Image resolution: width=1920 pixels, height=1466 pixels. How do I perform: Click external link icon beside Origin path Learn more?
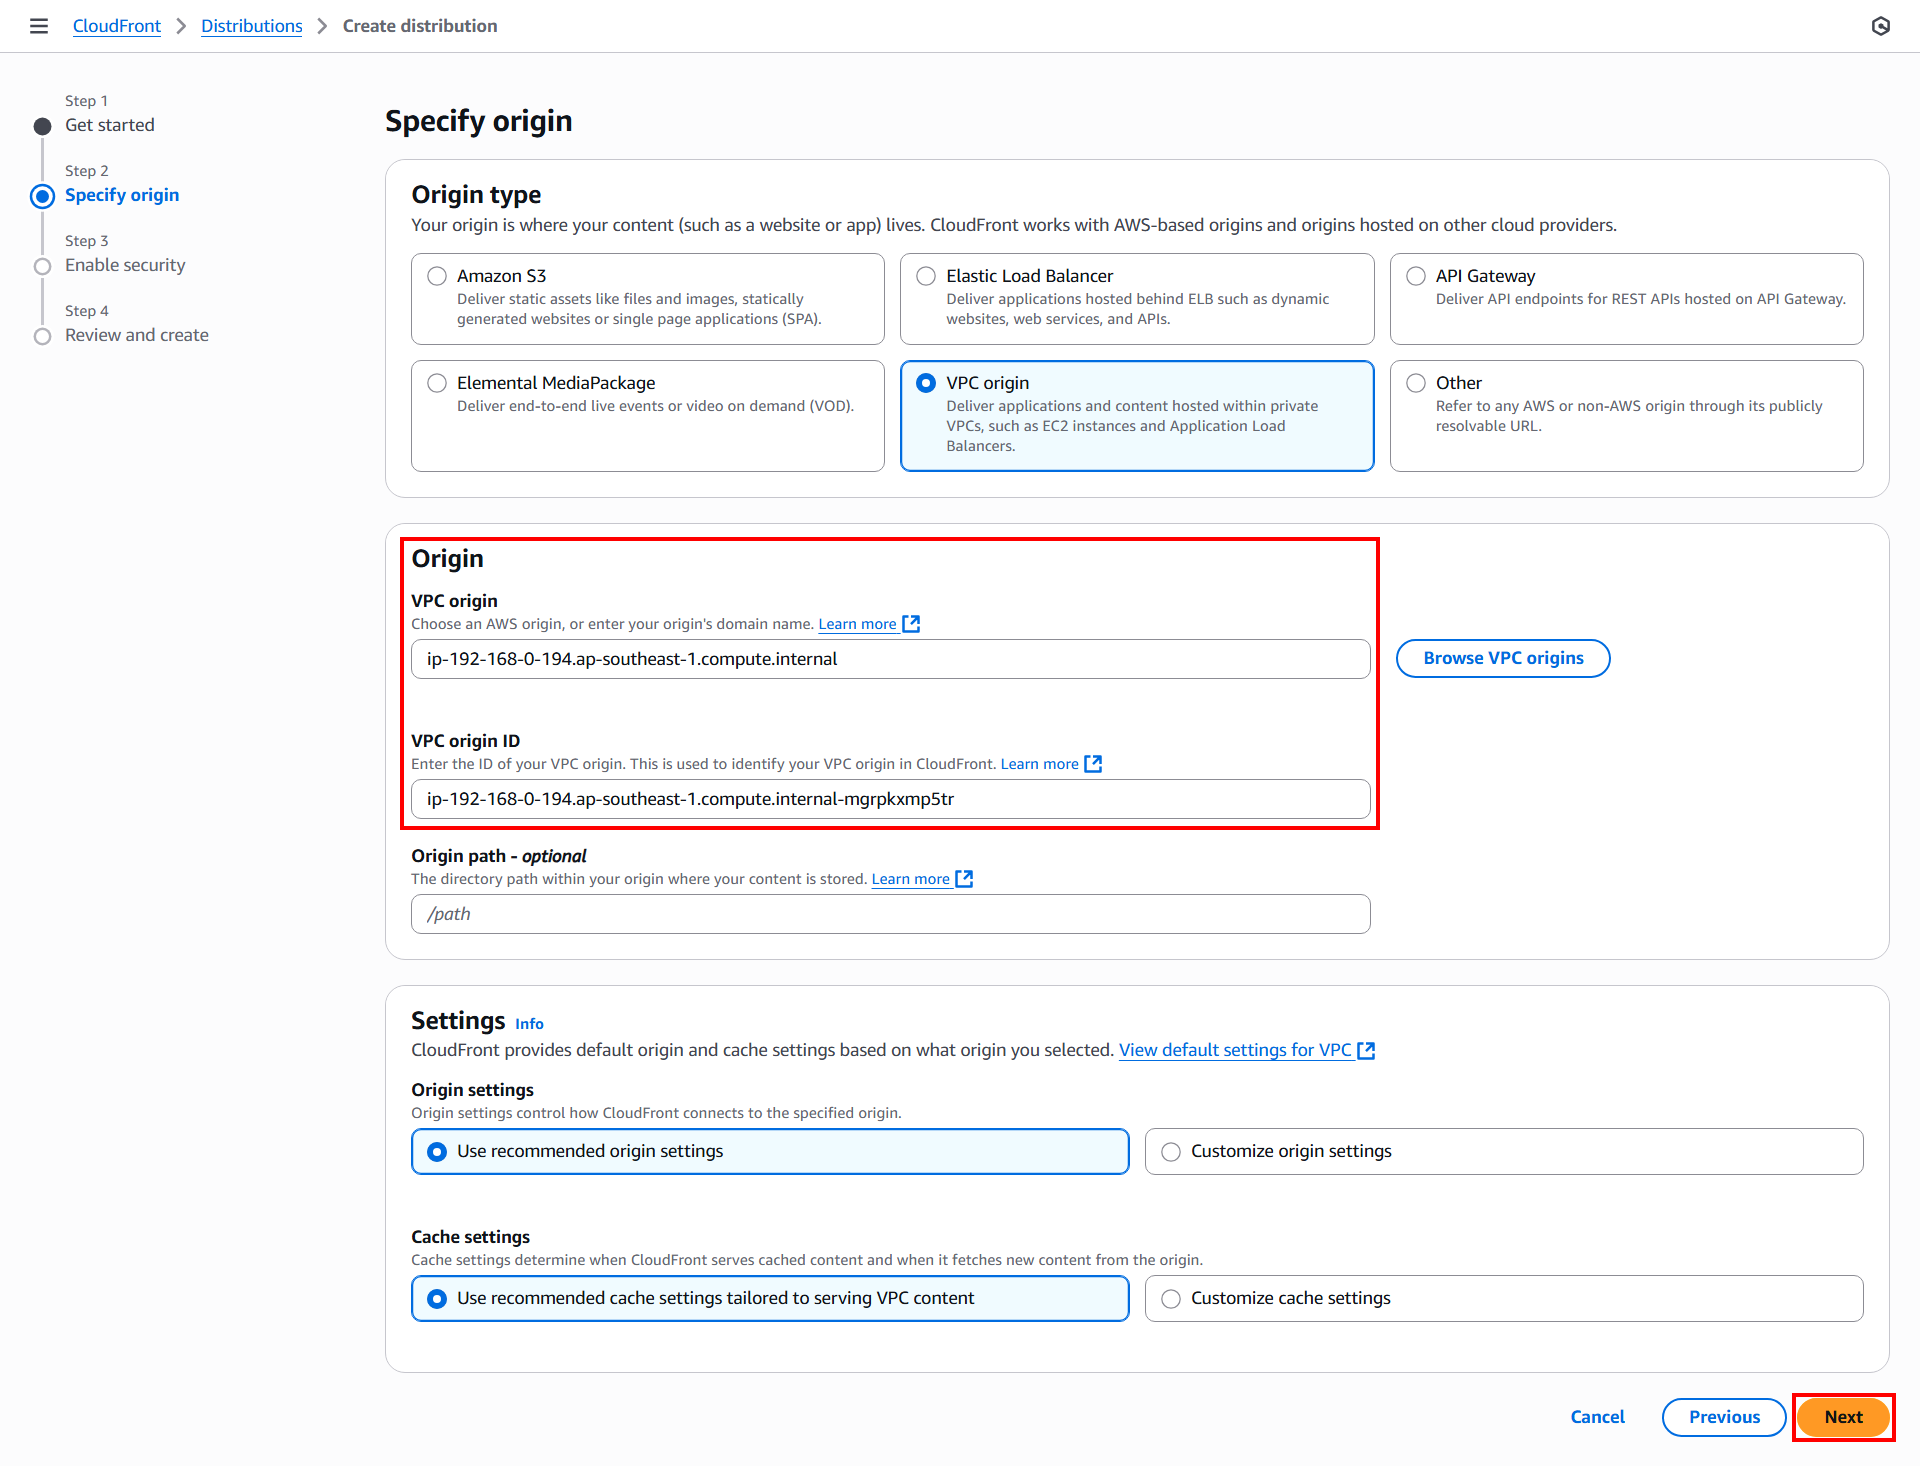(x=964, y=879)
